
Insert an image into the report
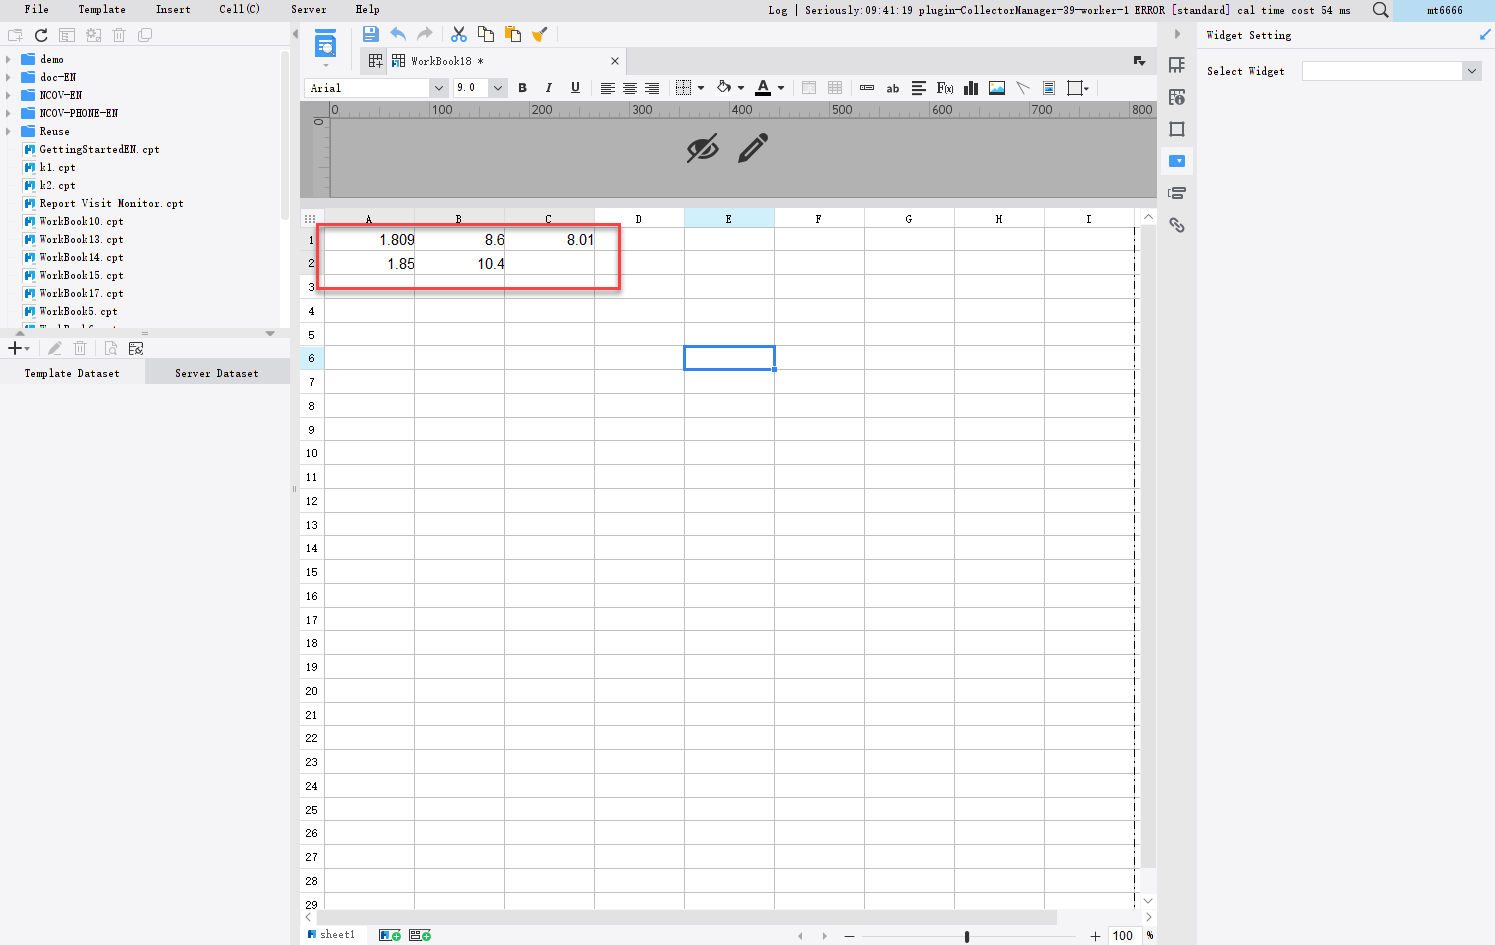pyautogui.click(x=996, y=88)
